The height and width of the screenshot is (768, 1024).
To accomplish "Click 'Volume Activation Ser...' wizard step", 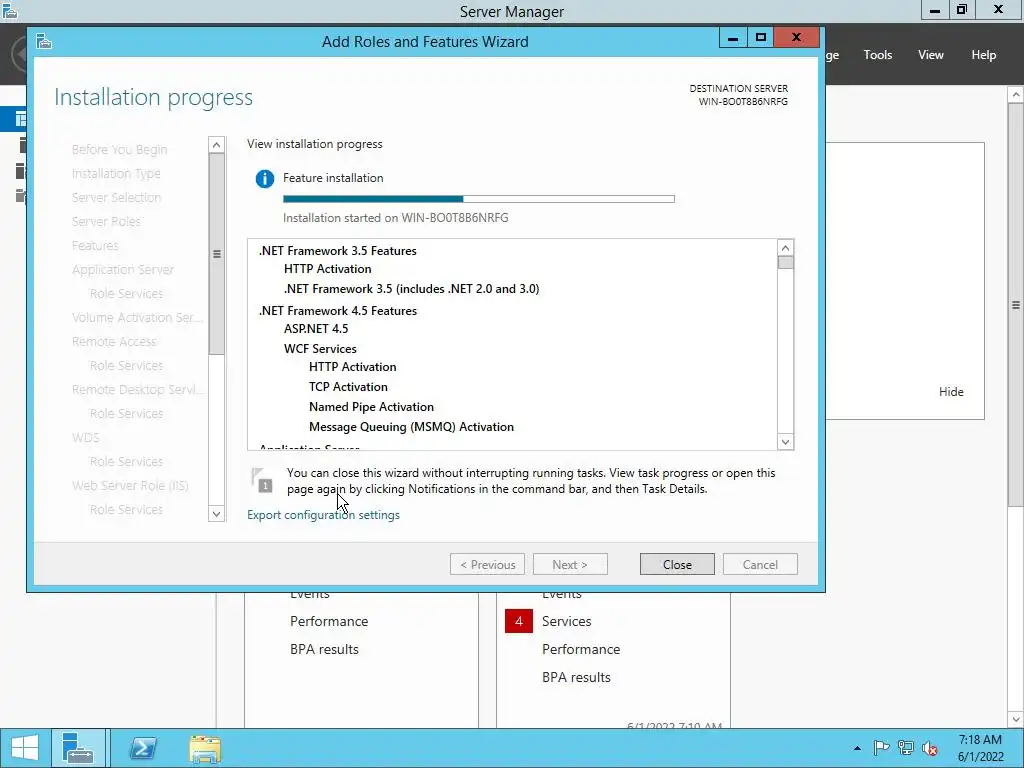I will (137, 317).
